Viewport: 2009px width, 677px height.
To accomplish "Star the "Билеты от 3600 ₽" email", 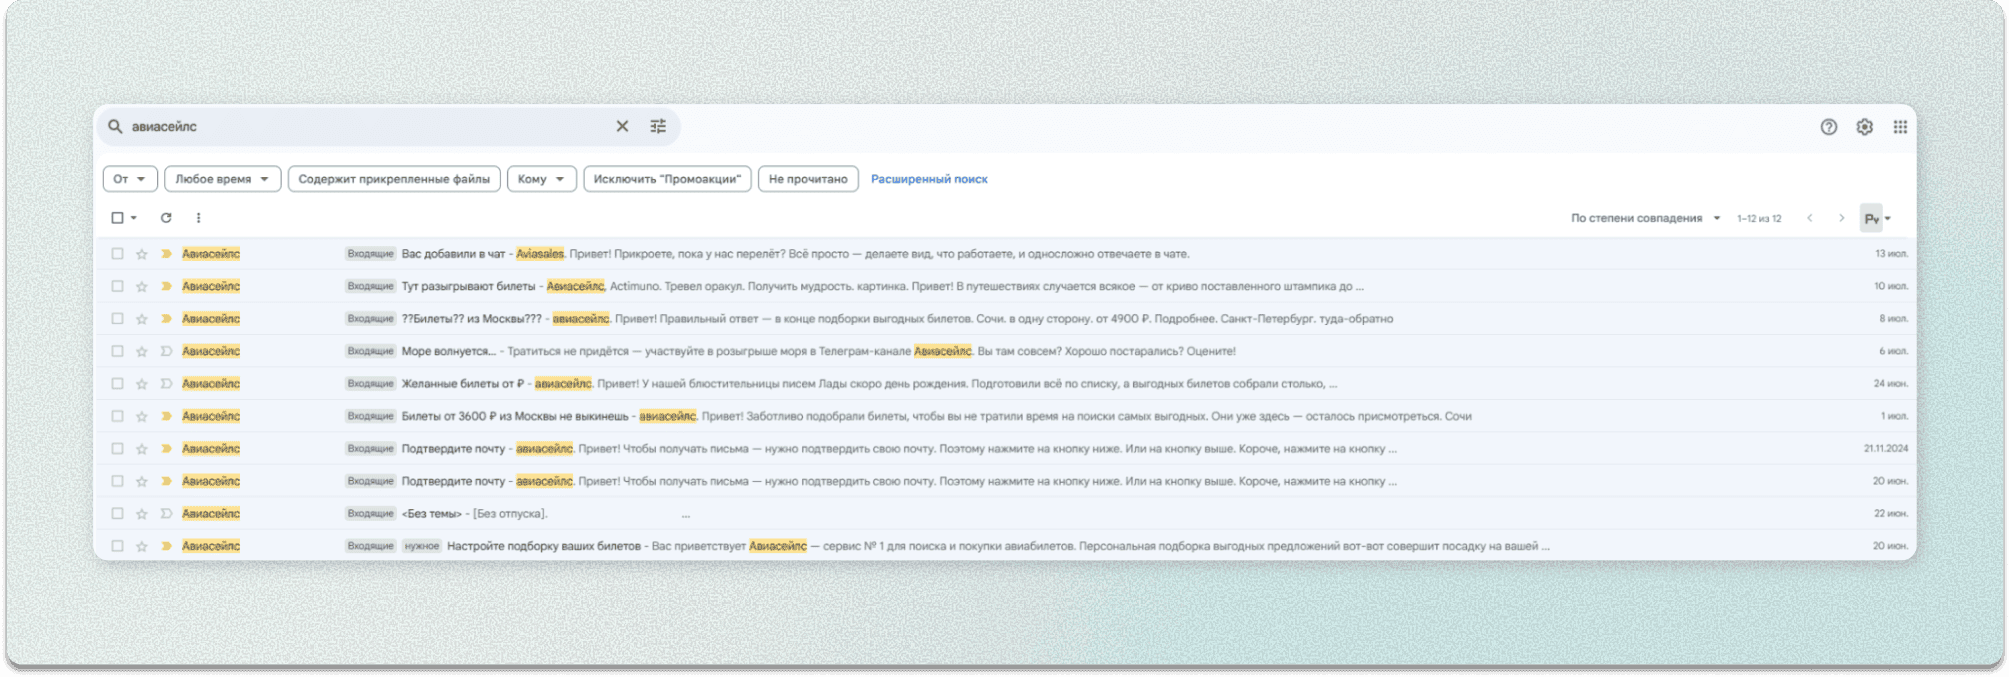I will tap(142, 416).
